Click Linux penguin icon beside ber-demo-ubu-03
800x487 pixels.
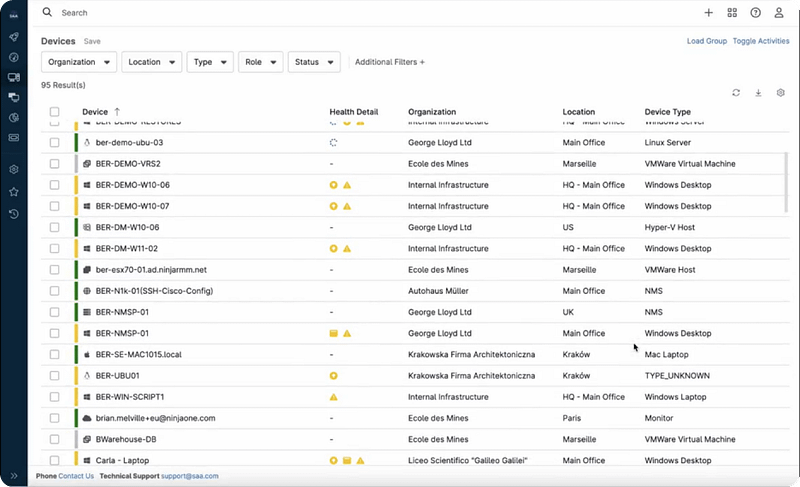(x=87, y=143)
